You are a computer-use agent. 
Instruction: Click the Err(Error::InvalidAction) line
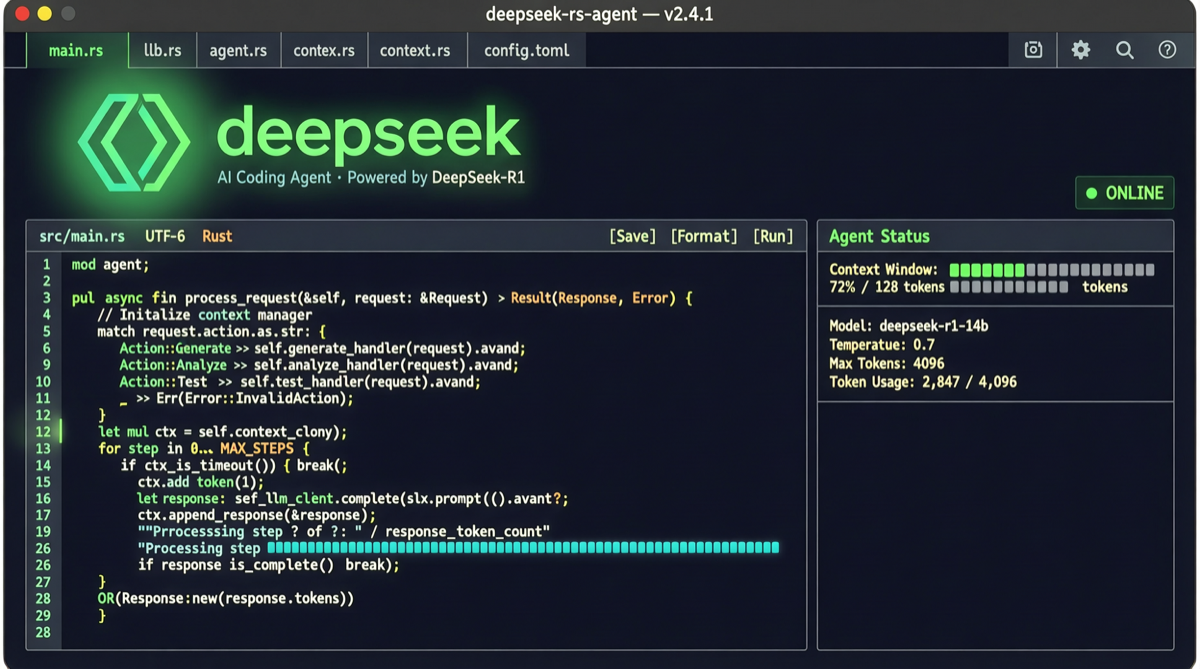237,398
